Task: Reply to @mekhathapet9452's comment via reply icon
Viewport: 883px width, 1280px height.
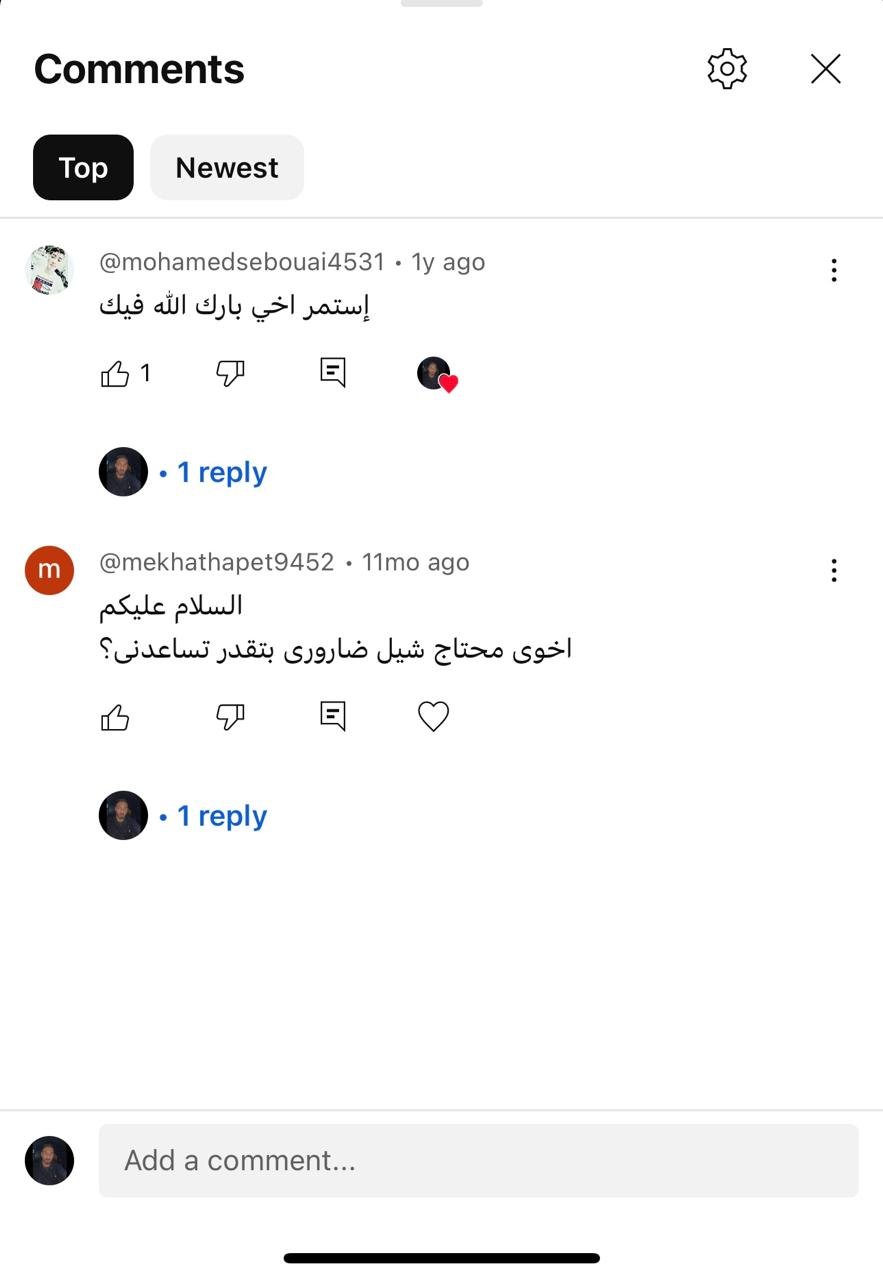Action: [x=333, y=716]
